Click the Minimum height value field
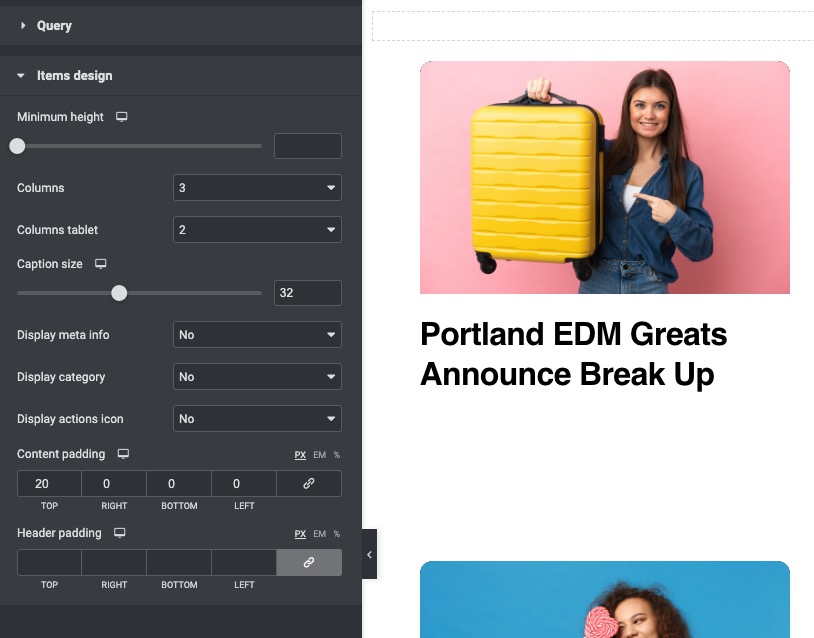Image resolution: width=814 pixels, height=638 pixels. (x=308, y=145)
